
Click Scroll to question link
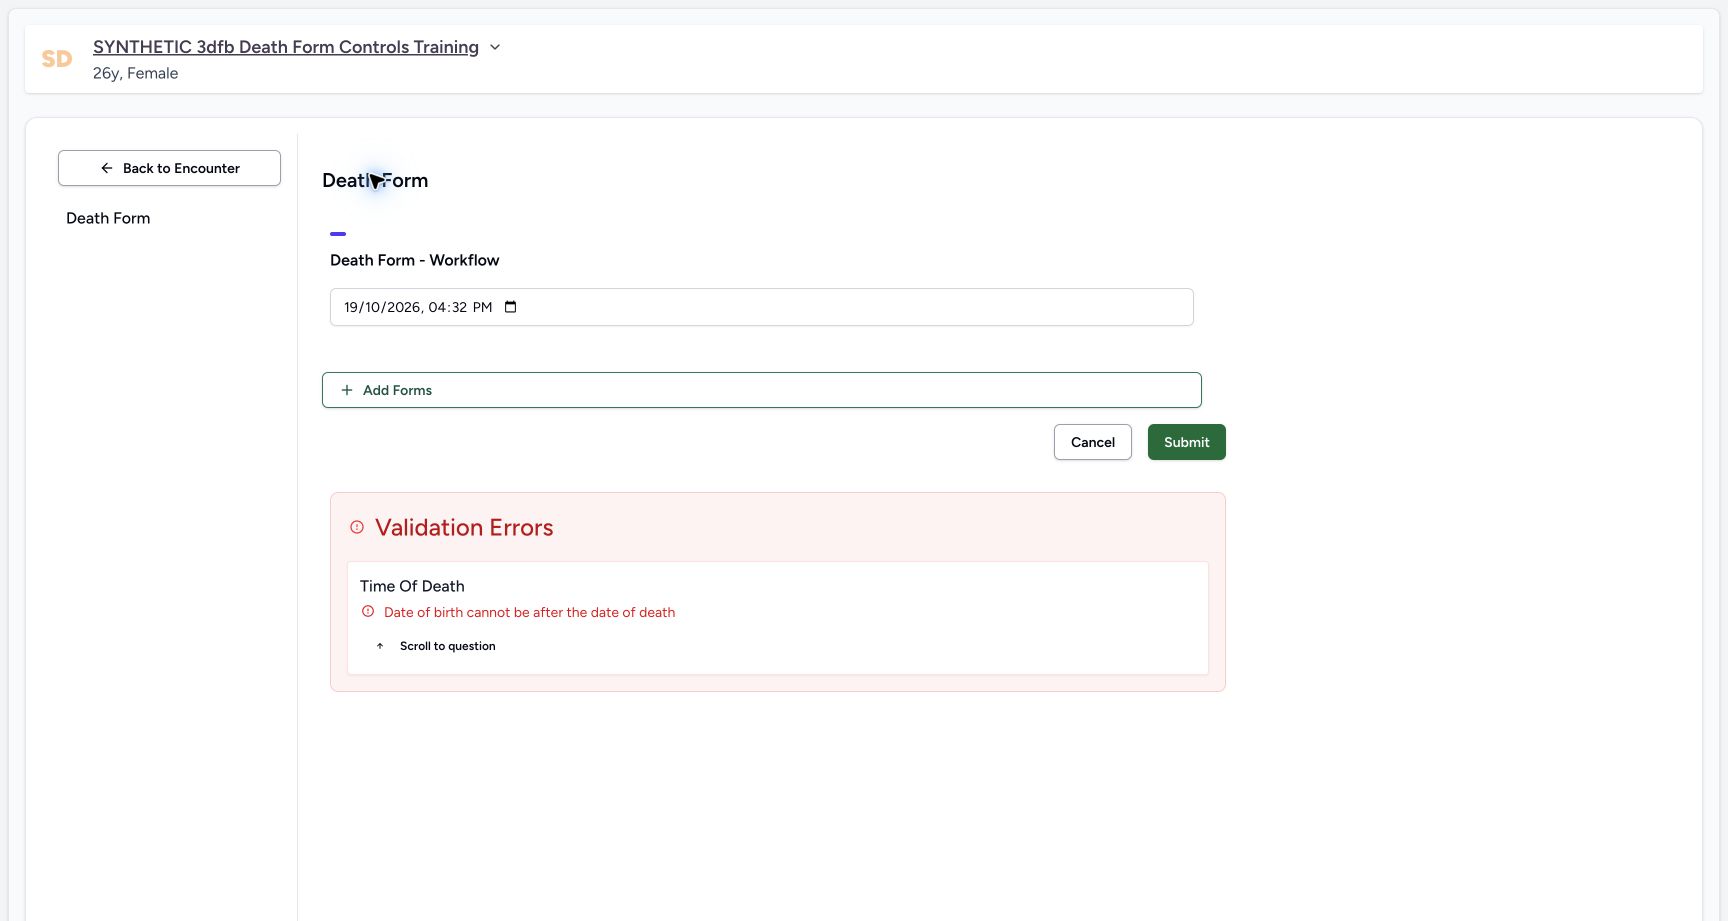(x=447, y=646)
